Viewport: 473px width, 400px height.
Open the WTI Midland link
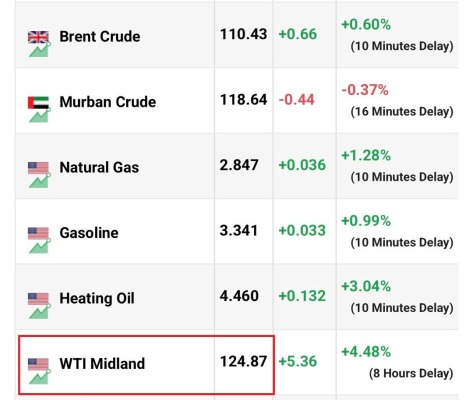[102, 363]
